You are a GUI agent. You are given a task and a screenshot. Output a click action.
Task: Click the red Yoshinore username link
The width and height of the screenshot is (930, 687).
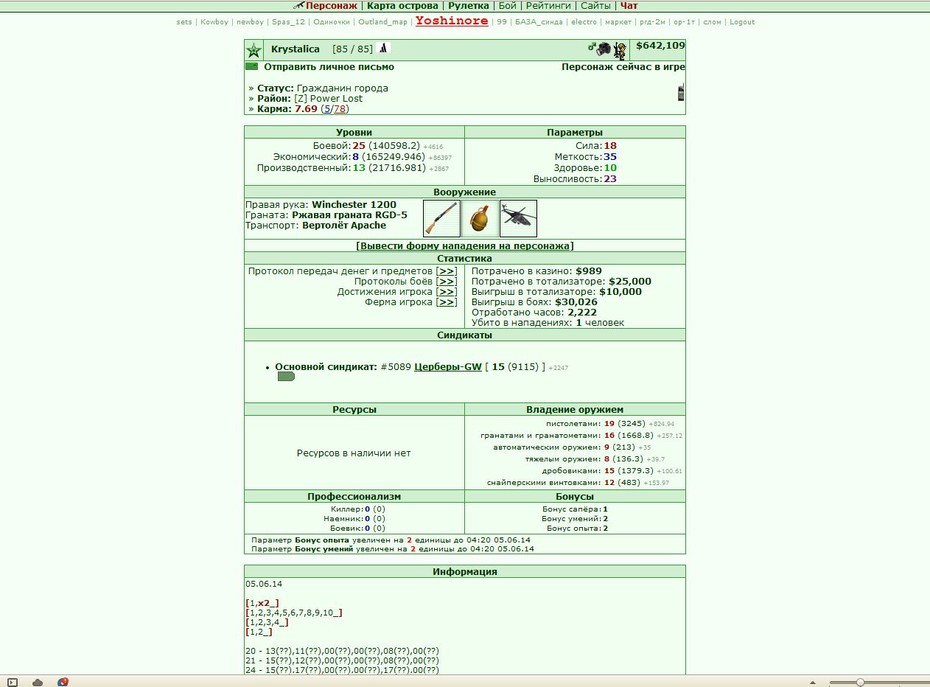pos(452,21)
